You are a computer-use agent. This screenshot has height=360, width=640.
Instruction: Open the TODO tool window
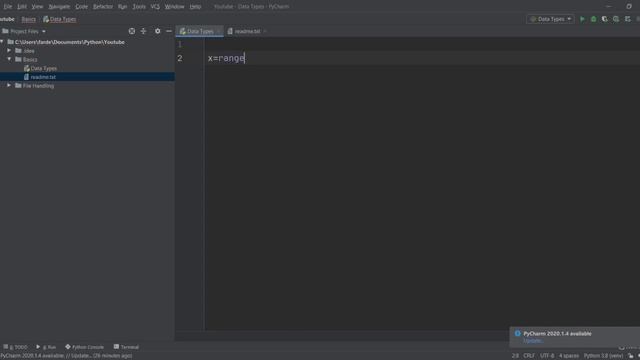pos(16,347)
